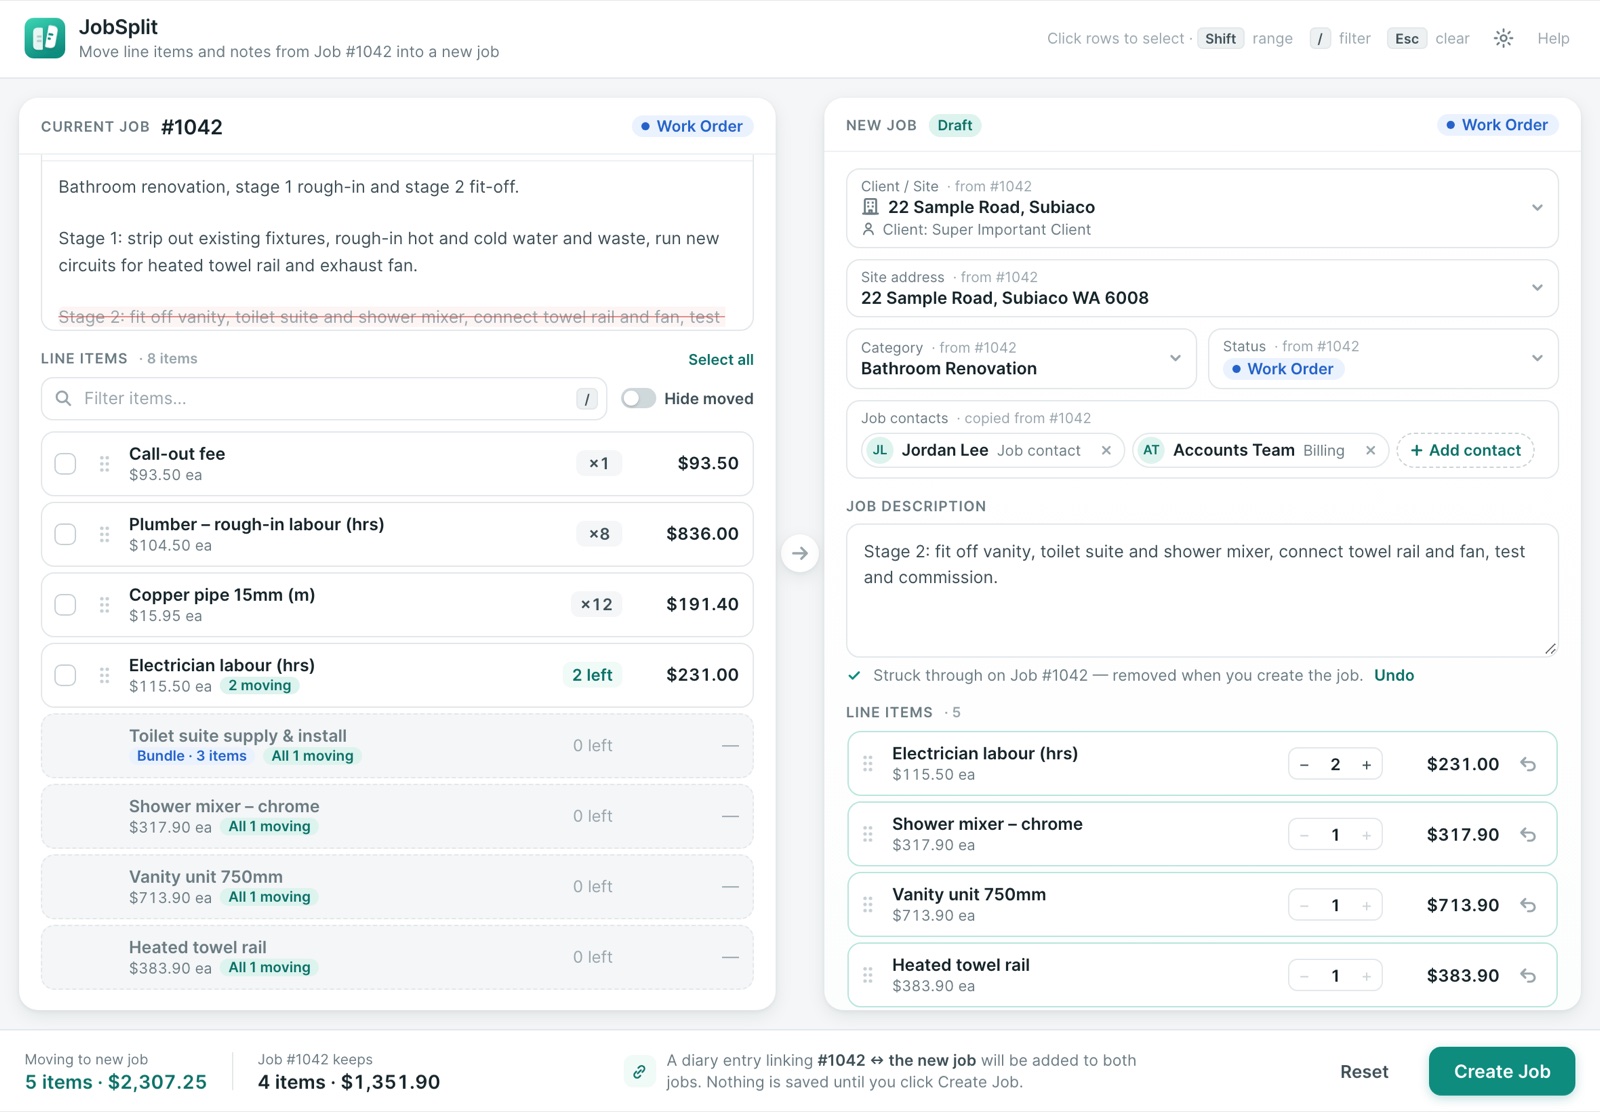Grab the Copper pipe 15mm drag handle
Screen dimensions: 1600x1112
[x=104, y=605]
